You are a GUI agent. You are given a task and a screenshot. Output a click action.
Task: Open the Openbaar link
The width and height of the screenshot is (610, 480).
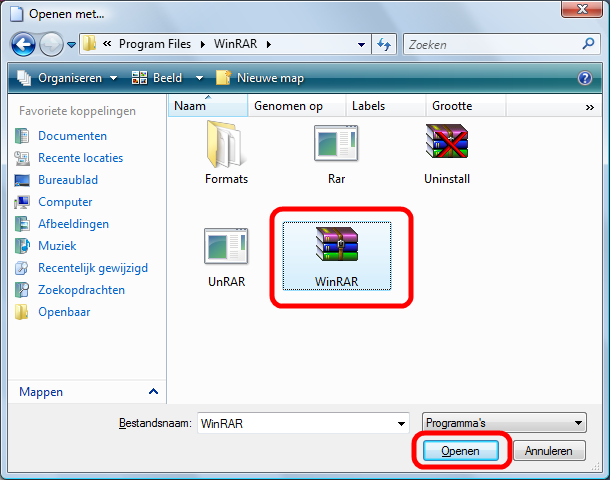(64, 312)
